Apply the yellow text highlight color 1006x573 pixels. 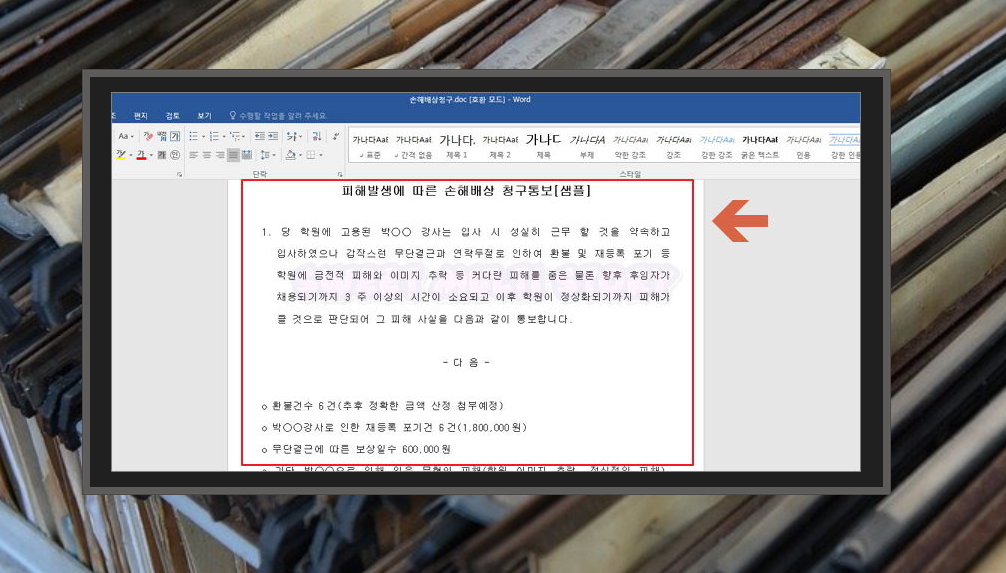(121, 155)
